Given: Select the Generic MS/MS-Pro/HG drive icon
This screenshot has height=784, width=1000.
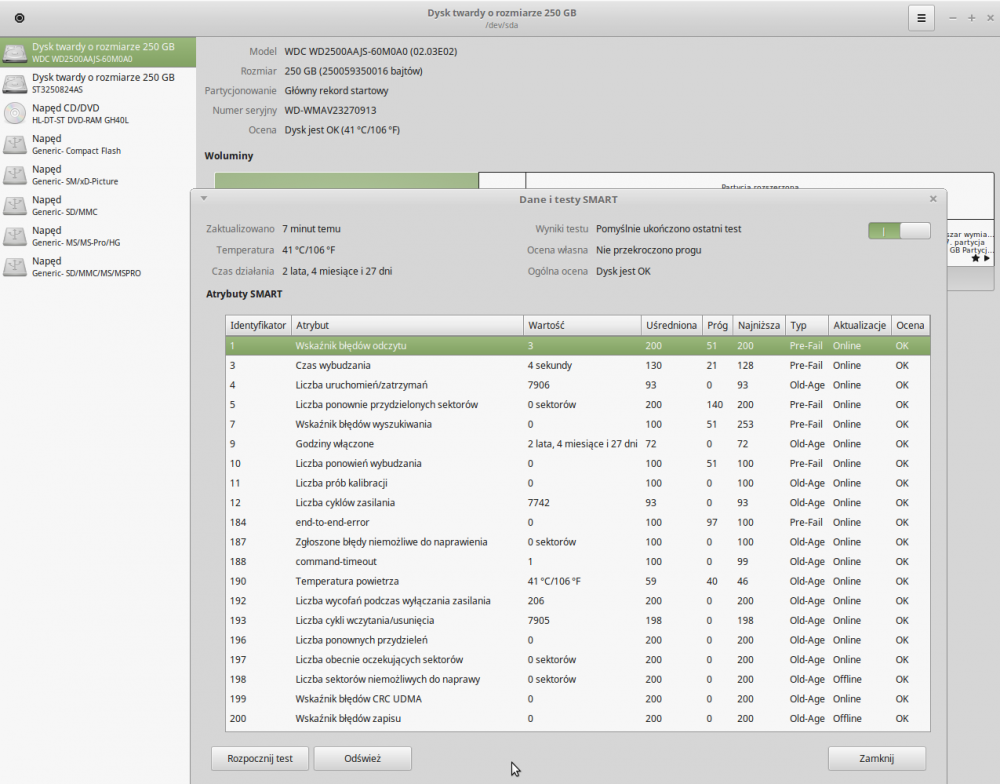Looking at the screenshot, I should pos(15,236).
